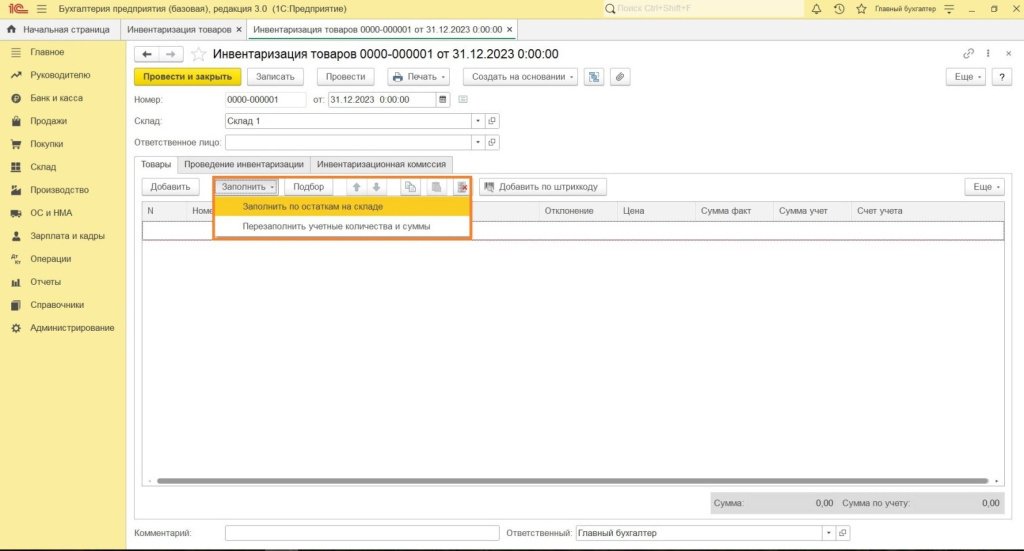Click the paste rows icon

click(x=436, y=187)
